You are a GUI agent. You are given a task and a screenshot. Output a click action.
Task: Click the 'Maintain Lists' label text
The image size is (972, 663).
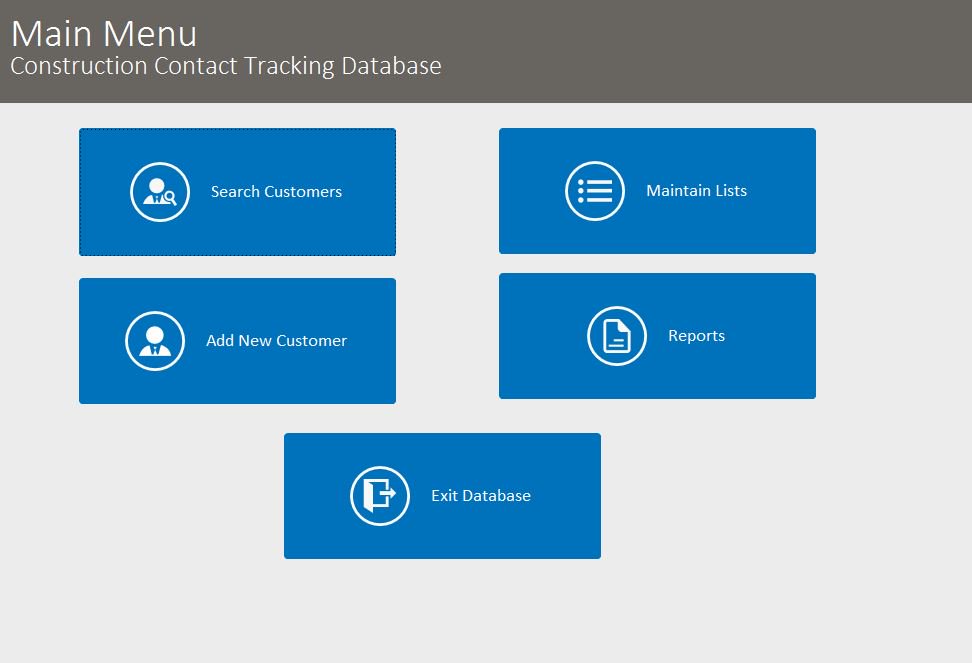[696, 190]
